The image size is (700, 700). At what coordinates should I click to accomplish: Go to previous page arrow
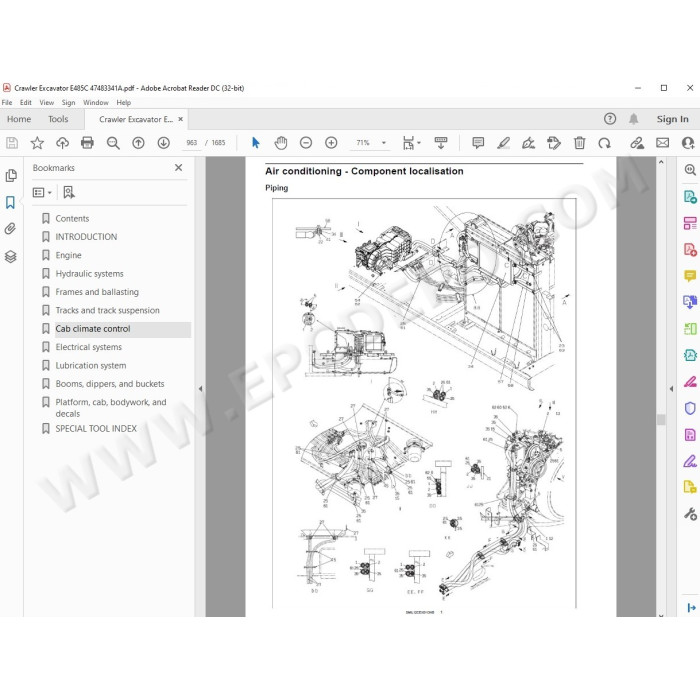coord(138,143)
